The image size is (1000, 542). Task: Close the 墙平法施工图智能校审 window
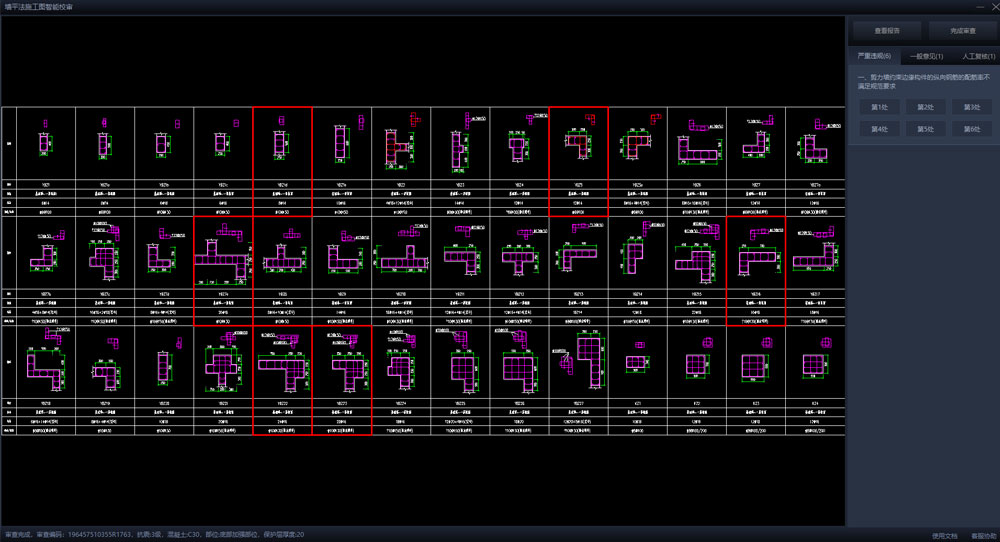pos(987,7)
